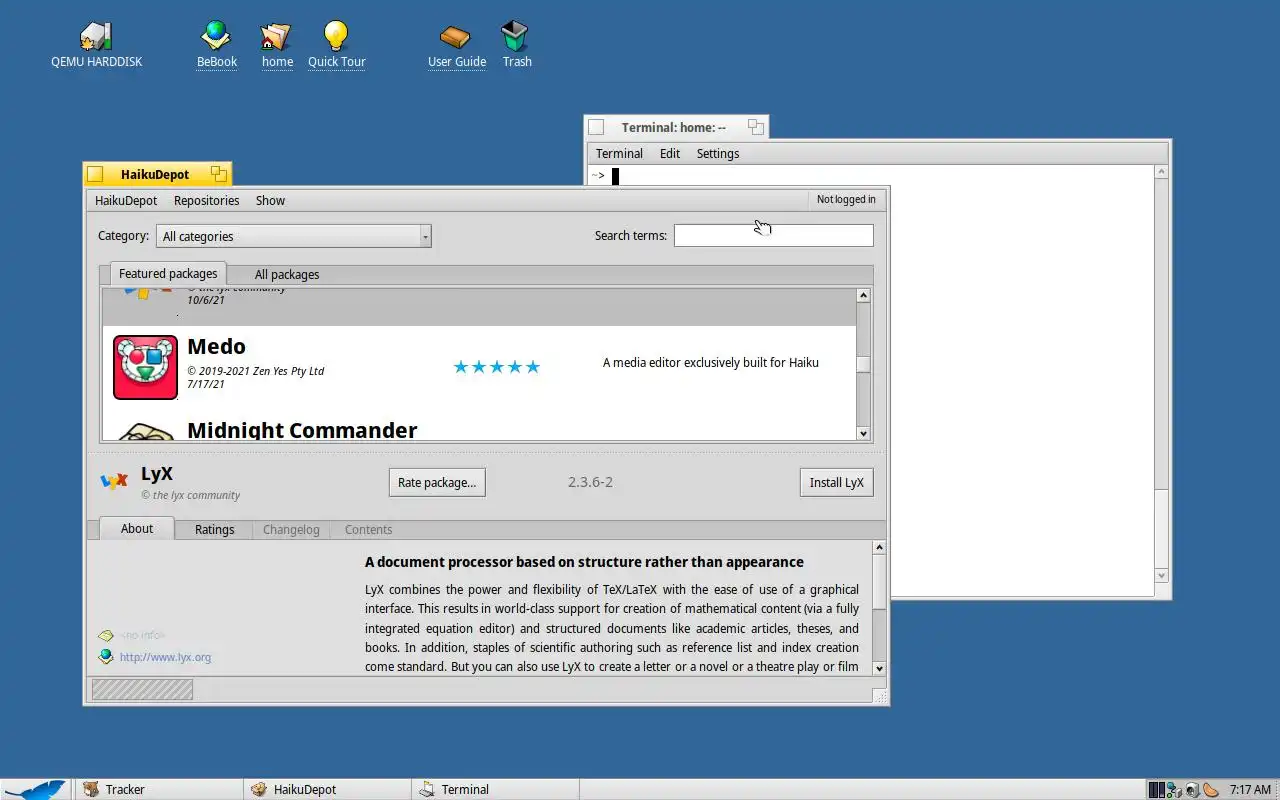Select the Trash desktop icon

tap(516, 37)
